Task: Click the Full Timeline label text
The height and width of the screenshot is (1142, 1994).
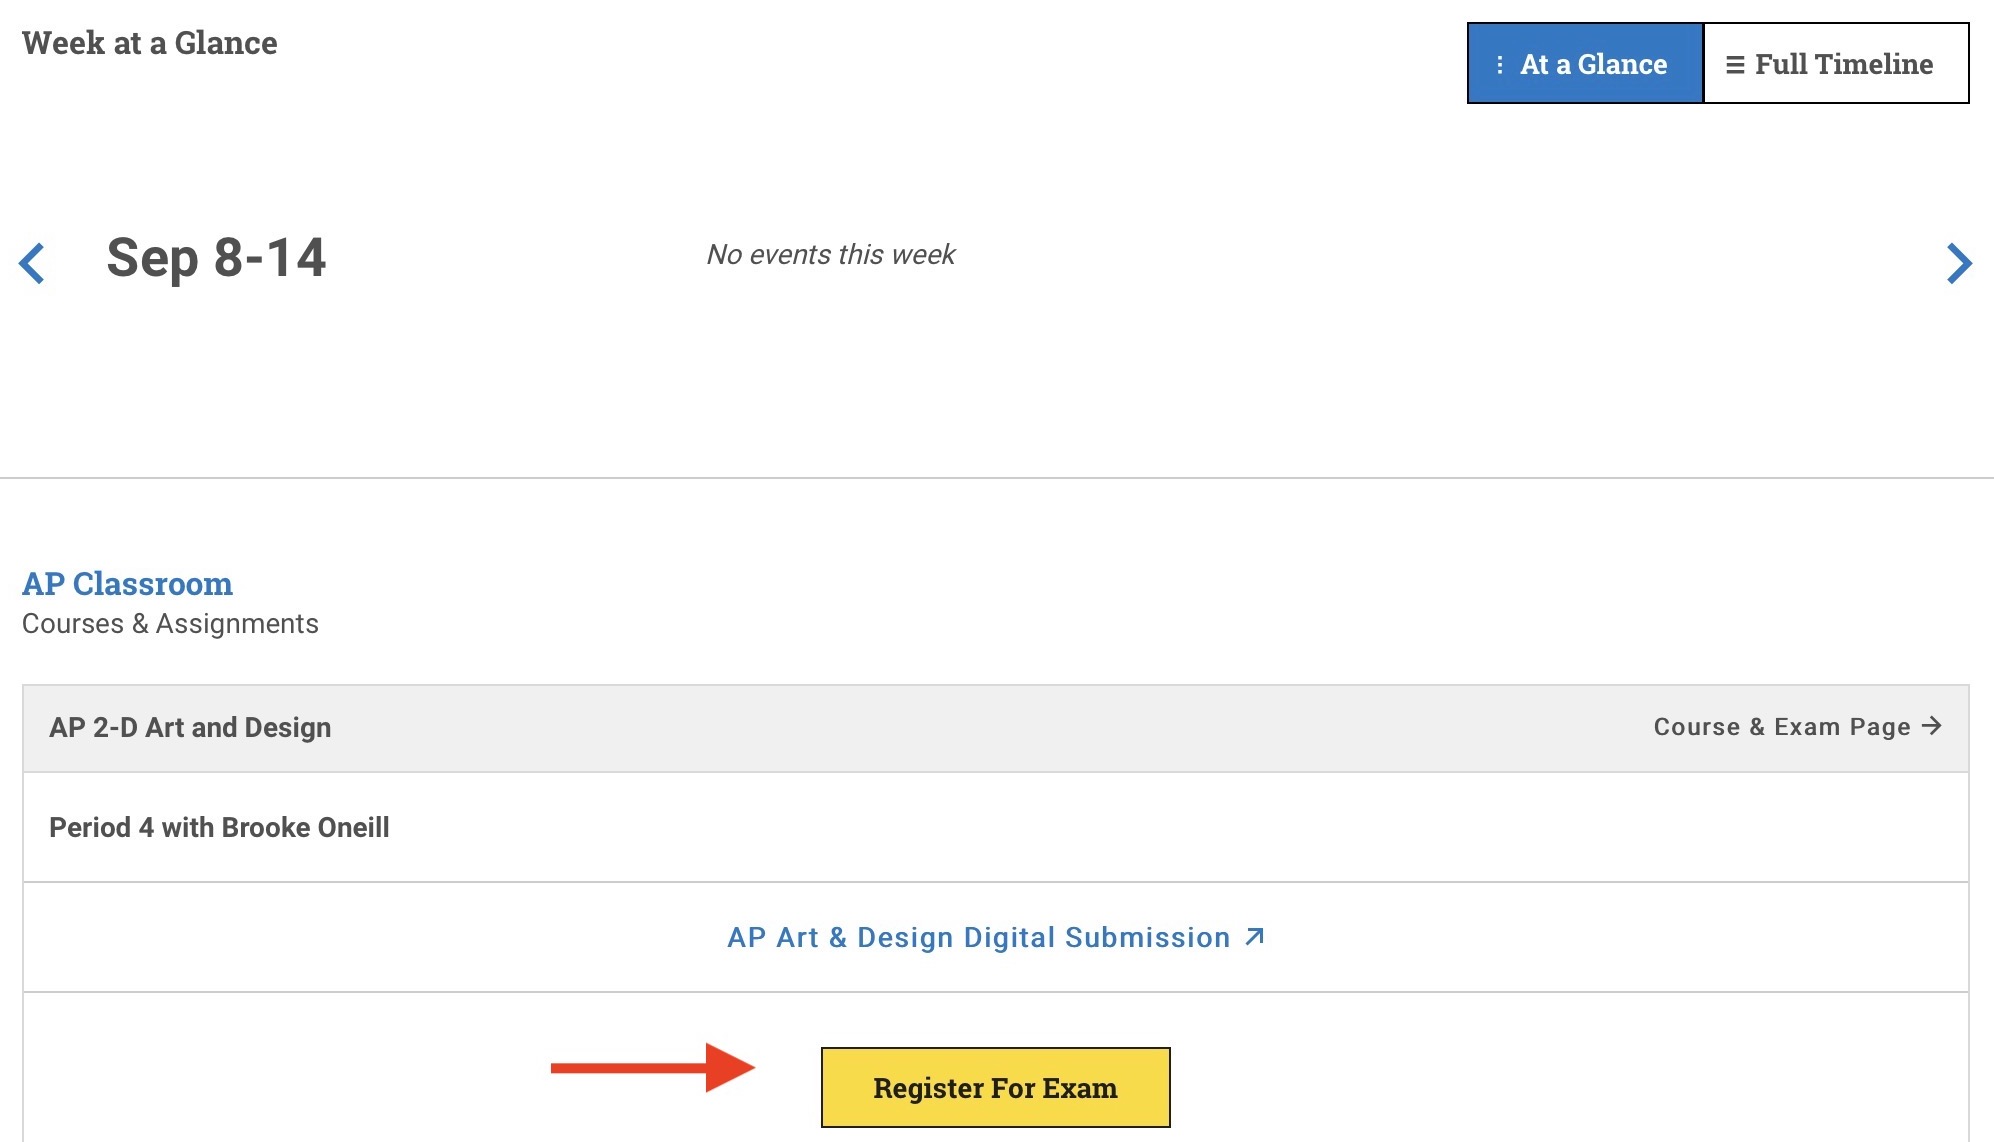Action: point(1843,64)
